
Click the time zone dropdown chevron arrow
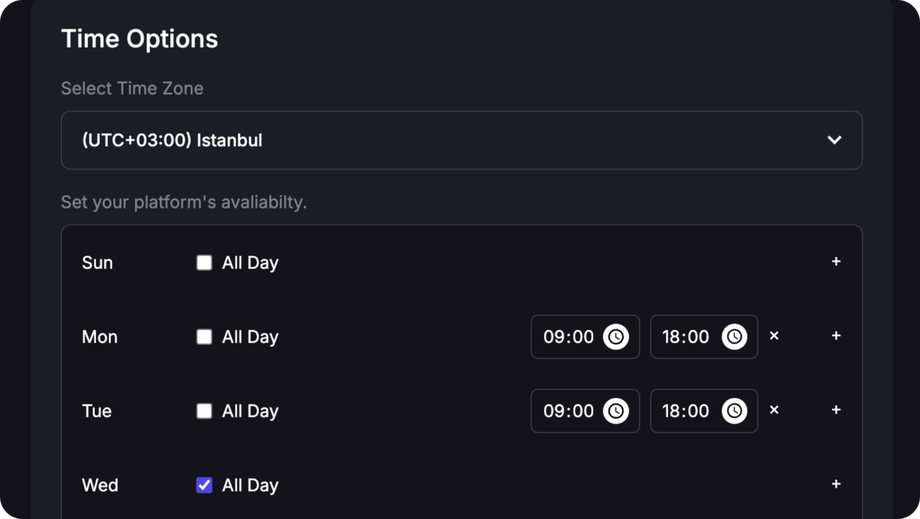(834, 140)
